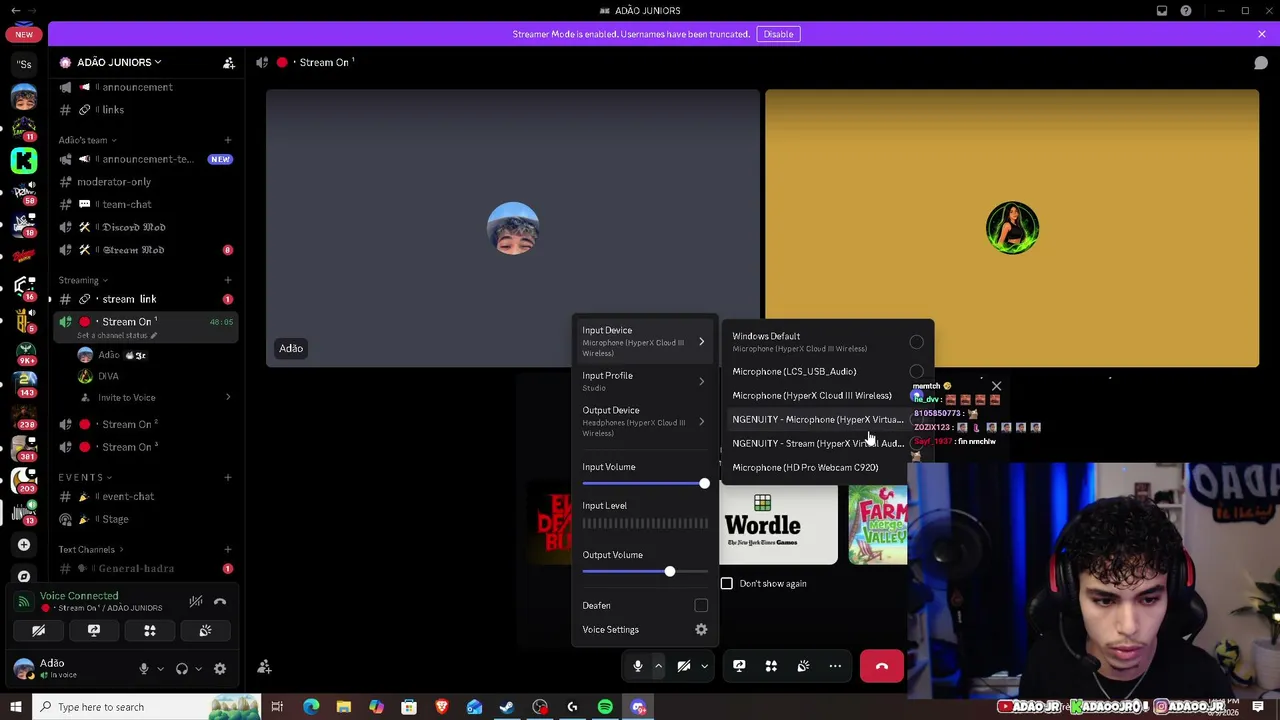The image size is (1280, 720).
Task: Collapse the Streaming category
Action: coord(84,280)
